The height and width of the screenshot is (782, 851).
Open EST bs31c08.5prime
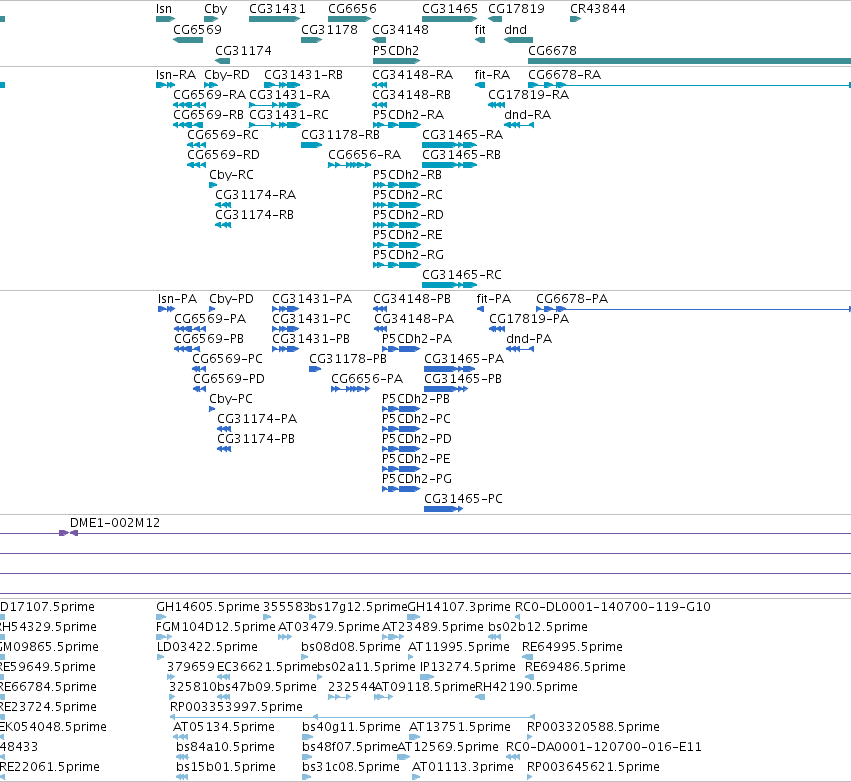(351, 766)
